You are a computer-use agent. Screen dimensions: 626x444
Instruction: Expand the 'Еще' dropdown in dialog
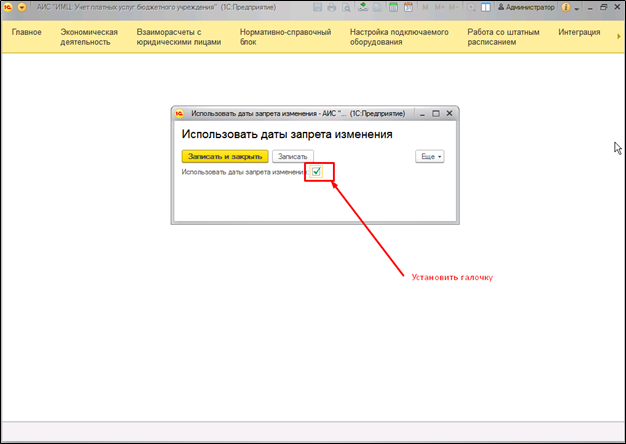pyautogui.click(x=429, y=156)
